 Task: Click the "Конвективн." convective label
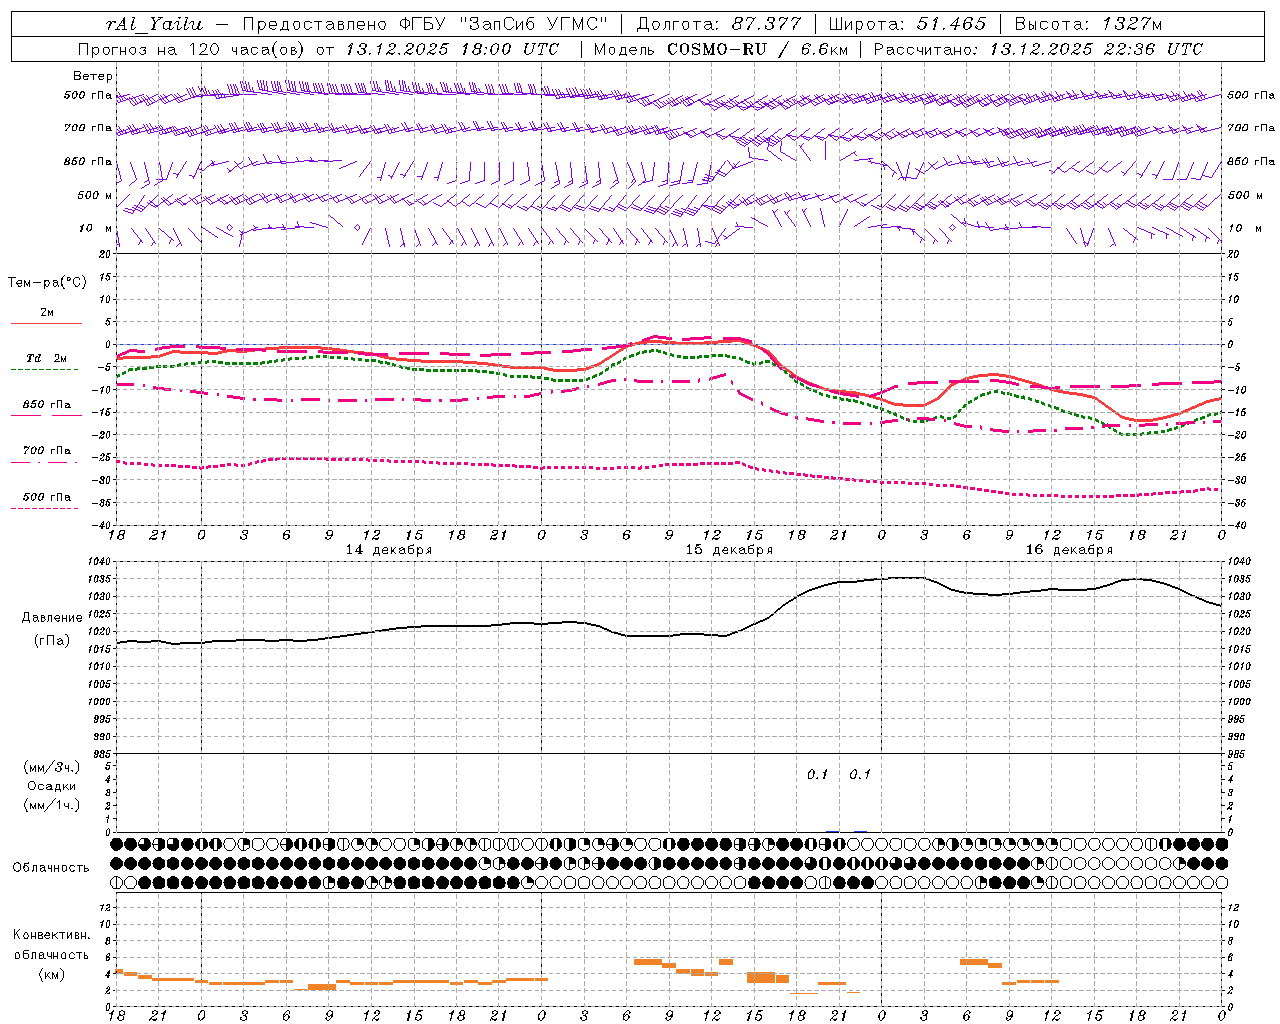52,935
